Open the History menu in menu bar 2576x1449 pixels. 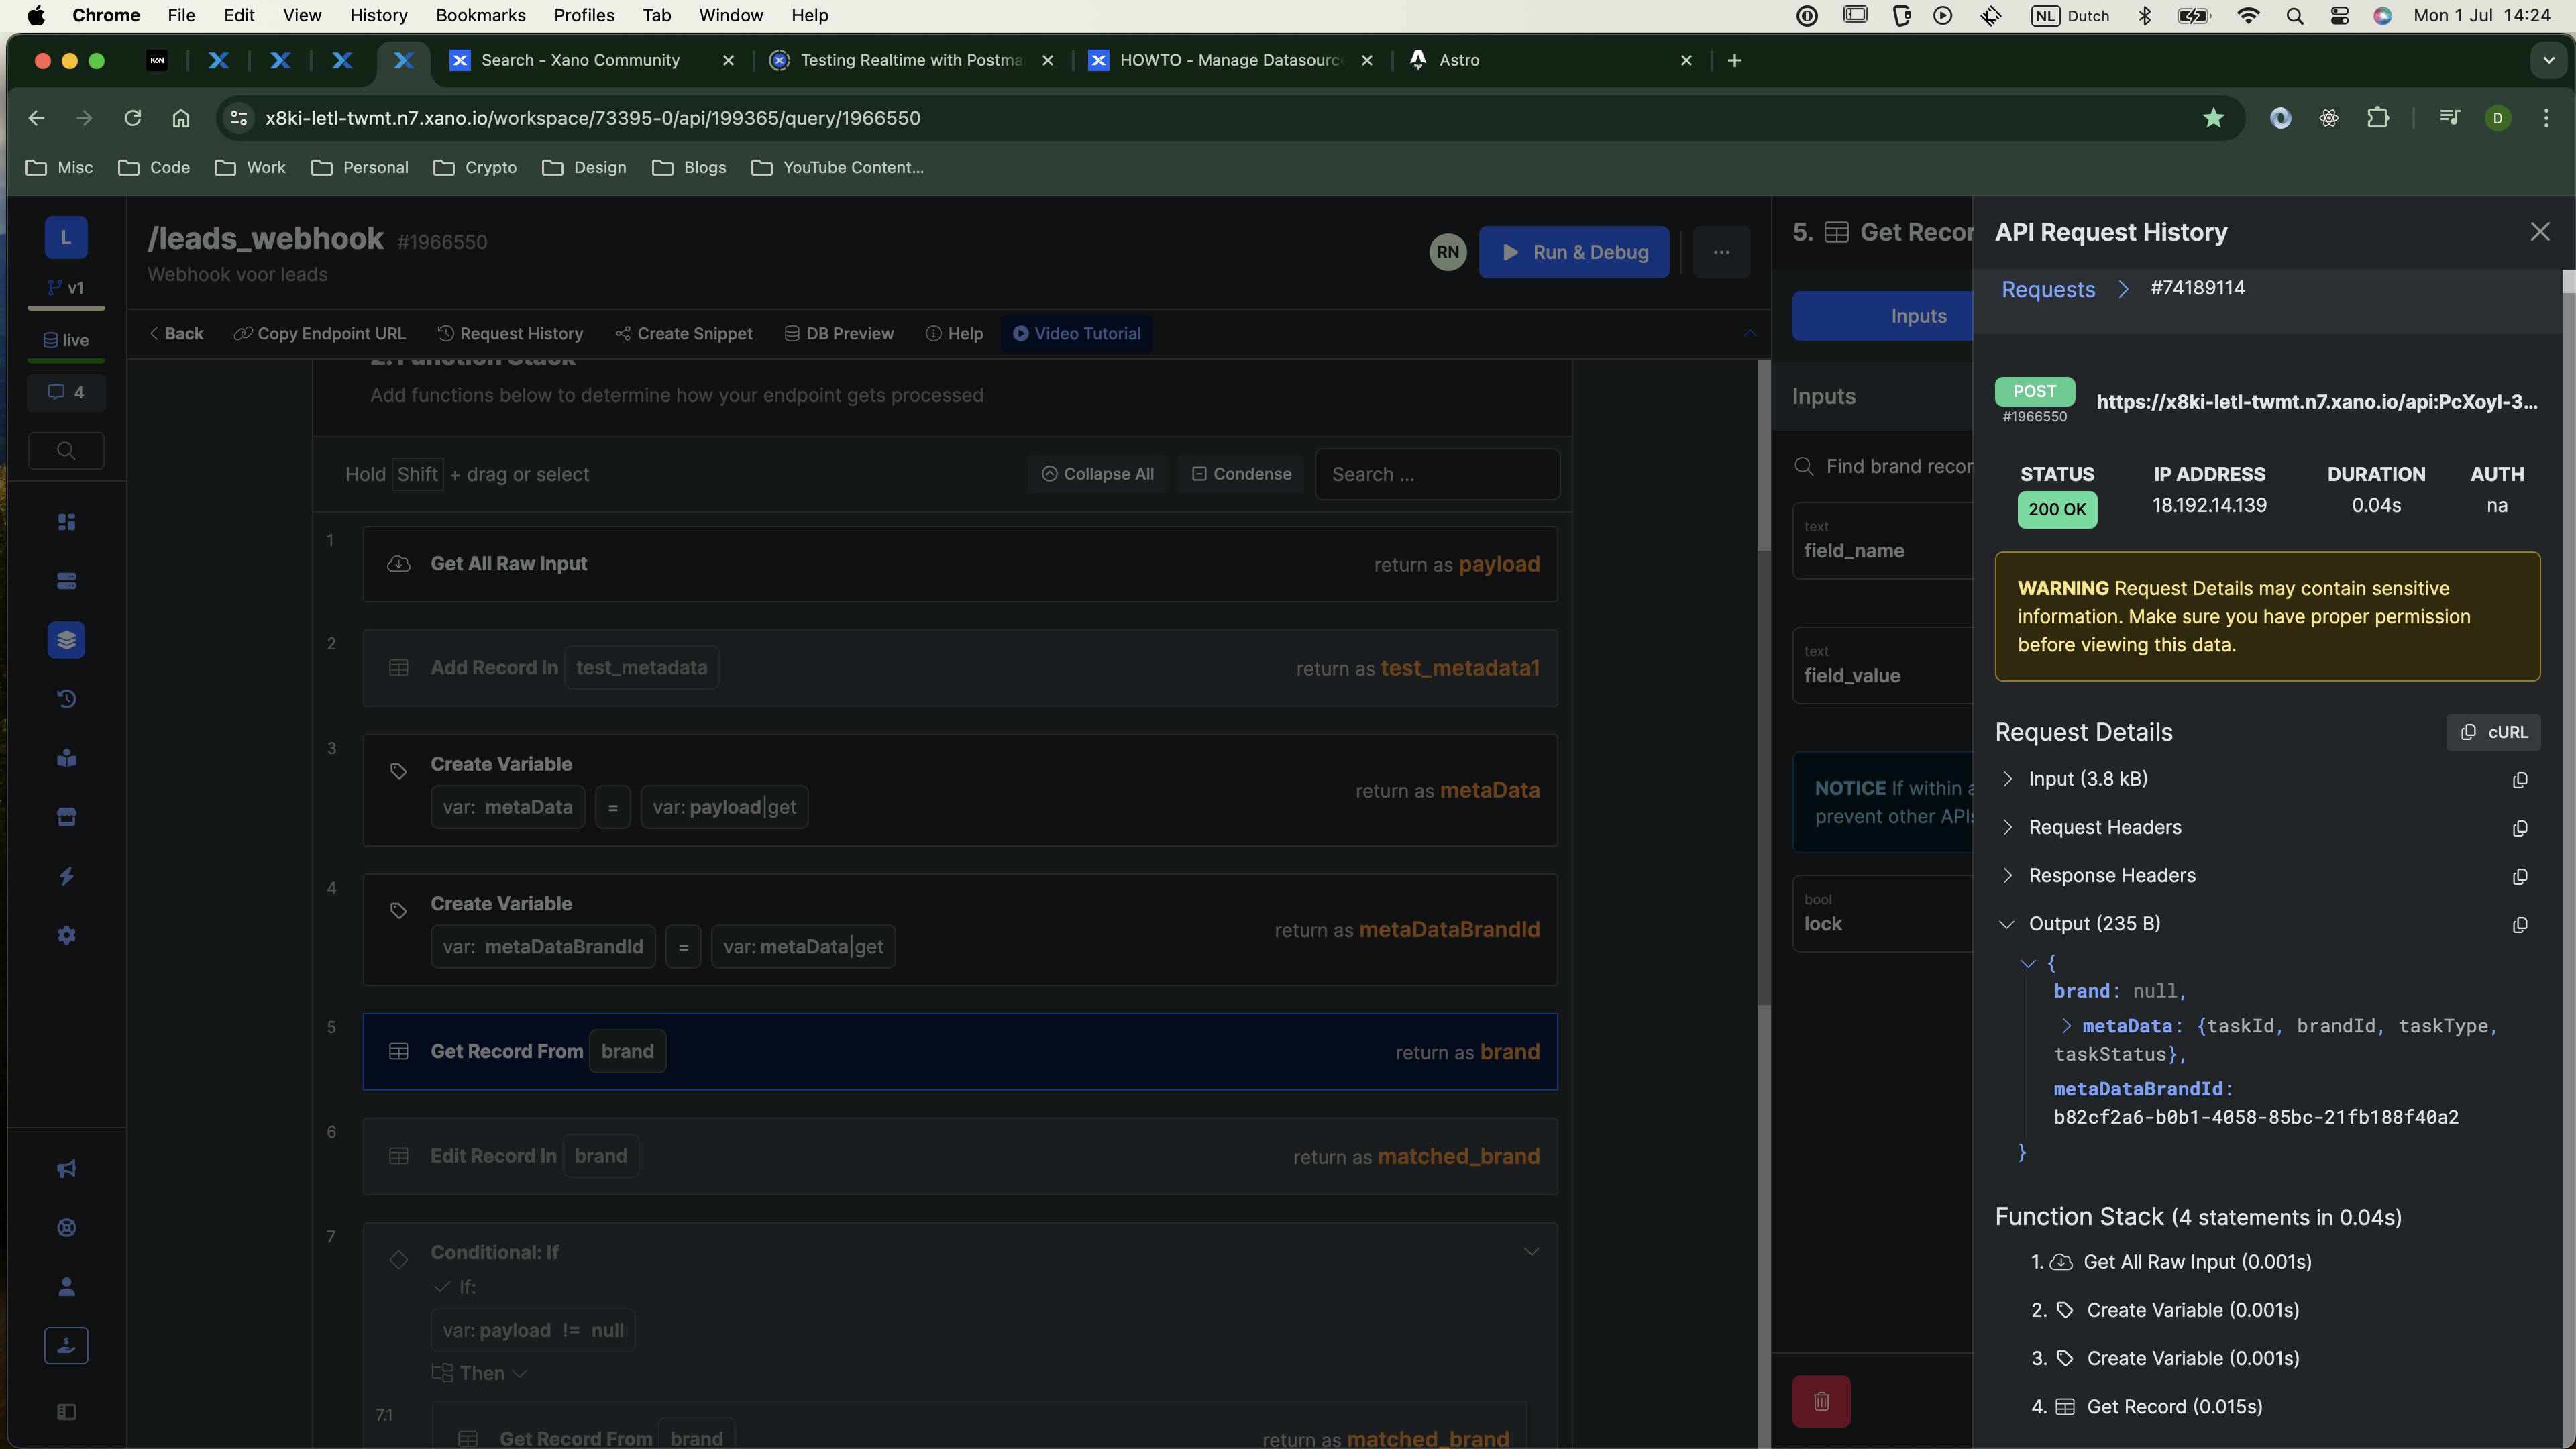pyautogui.click(x=378, y=15)
